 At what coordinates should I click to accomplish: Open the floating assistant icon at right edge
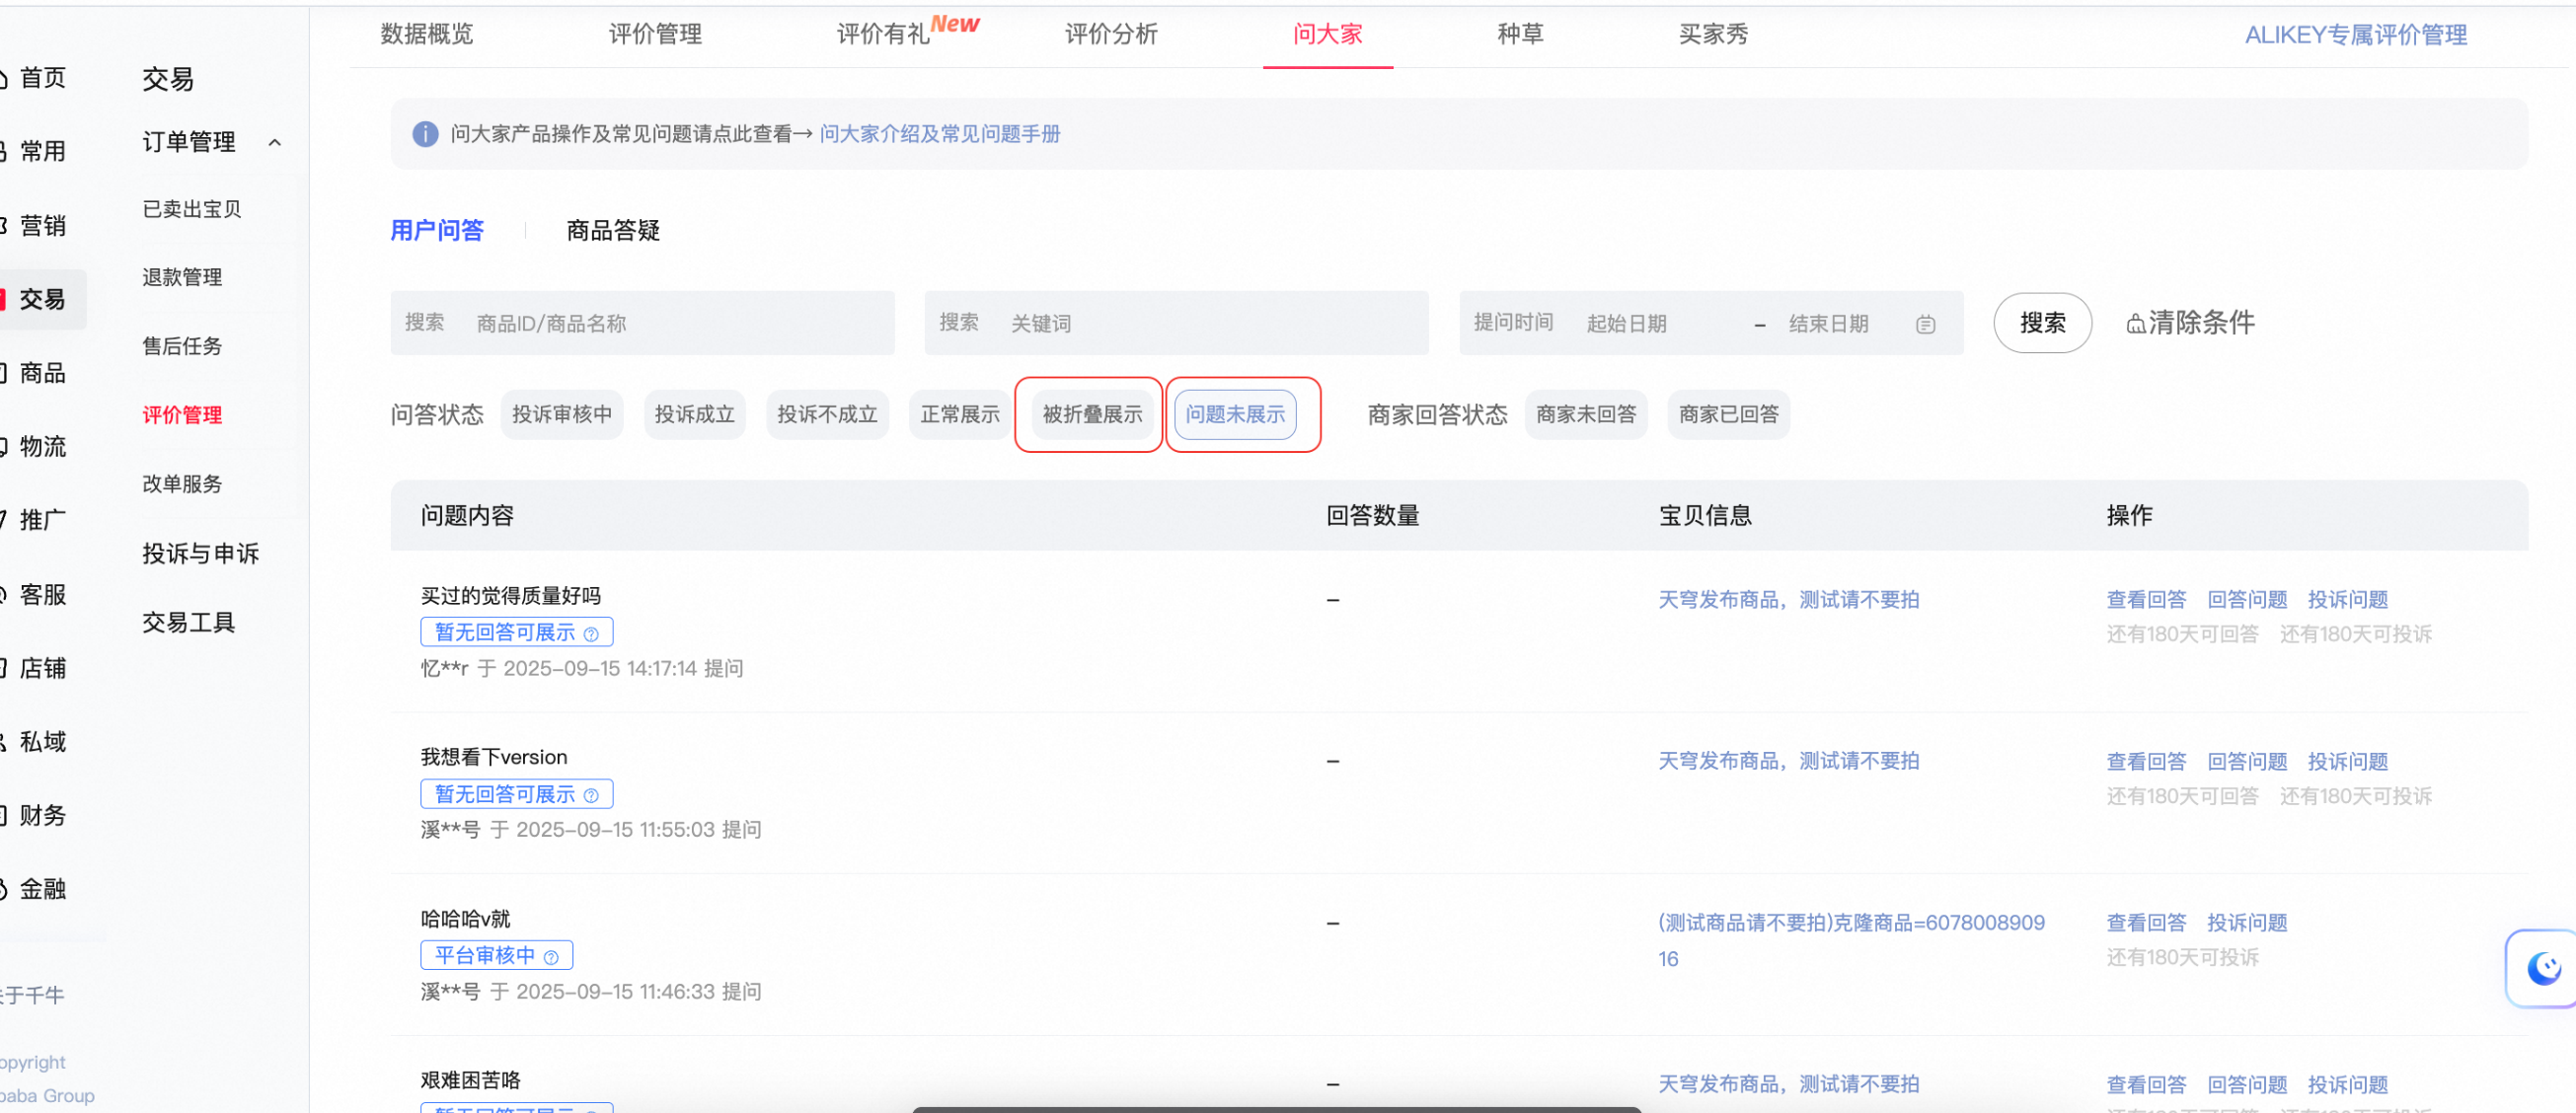coord(2543,968)
